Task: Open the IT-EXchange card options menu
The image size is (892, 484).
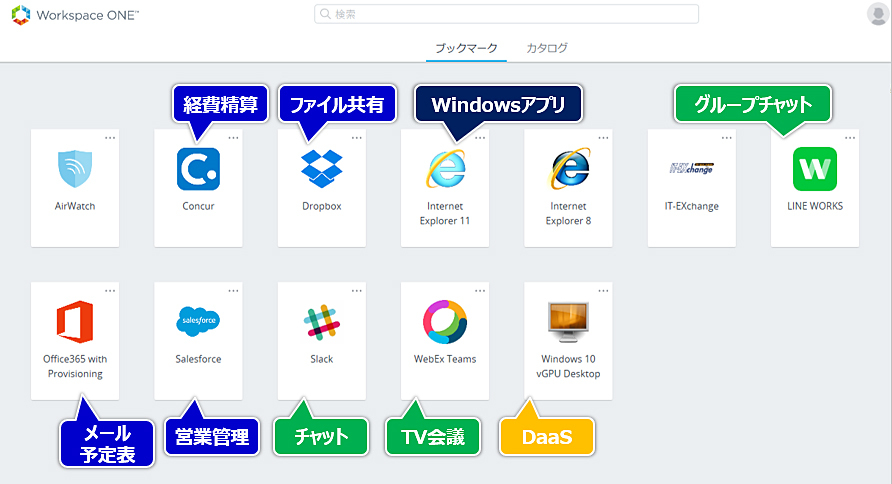Action: 726,138
